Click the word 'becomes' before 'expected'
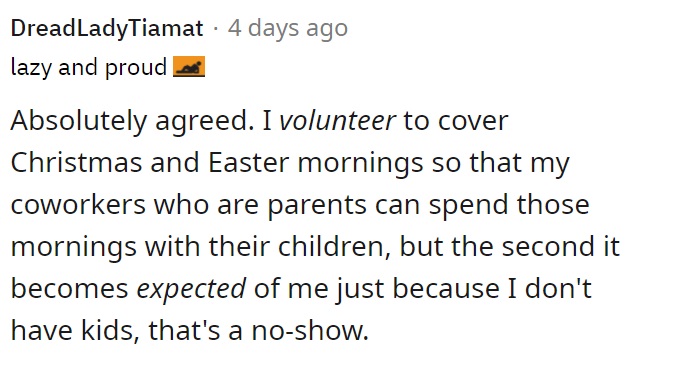 pos(69,288)
